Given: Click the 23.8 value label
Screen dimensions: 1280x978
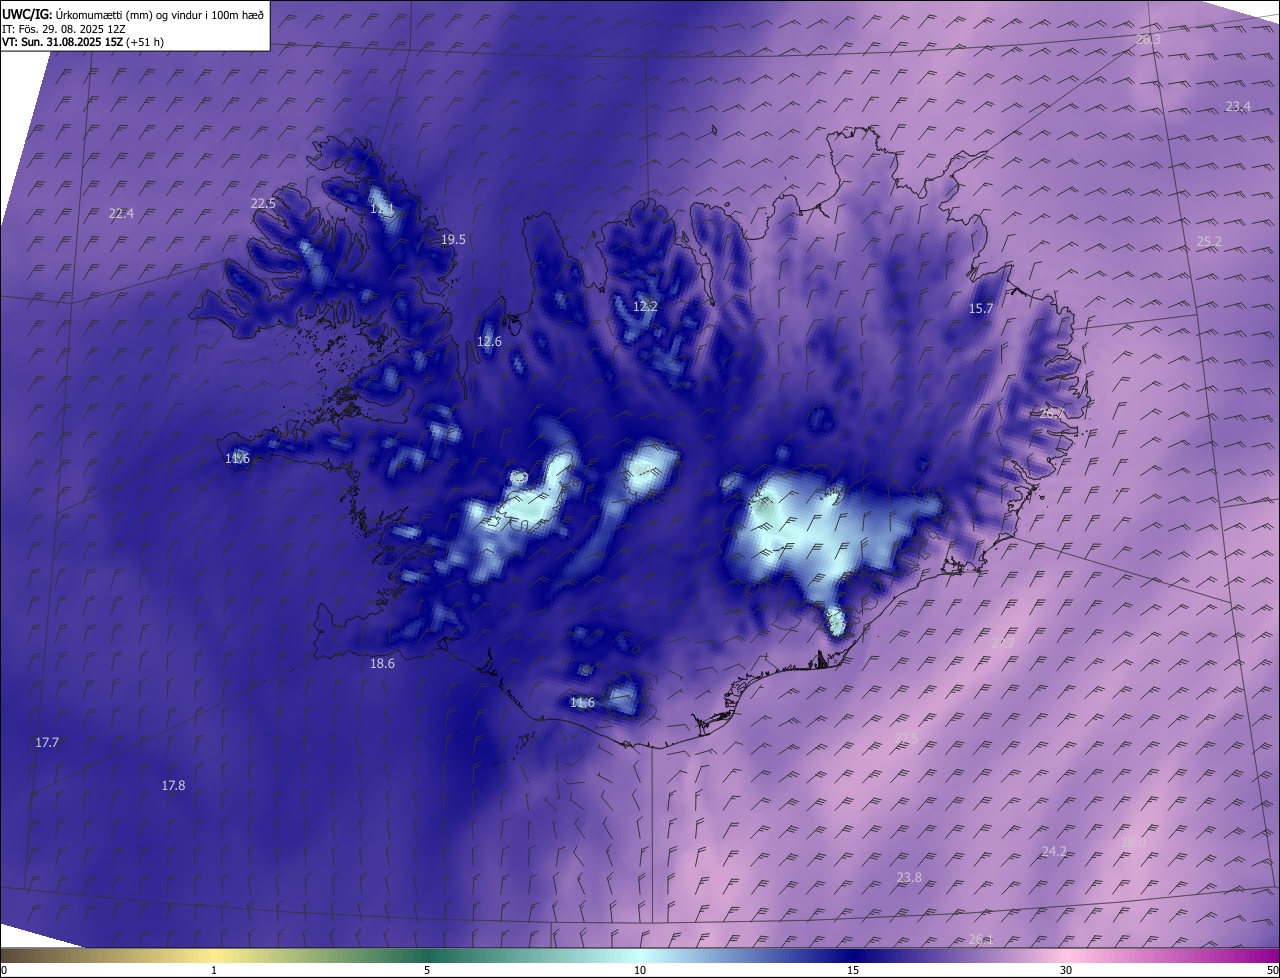Looking at the screenshot, I should [909, 877].
